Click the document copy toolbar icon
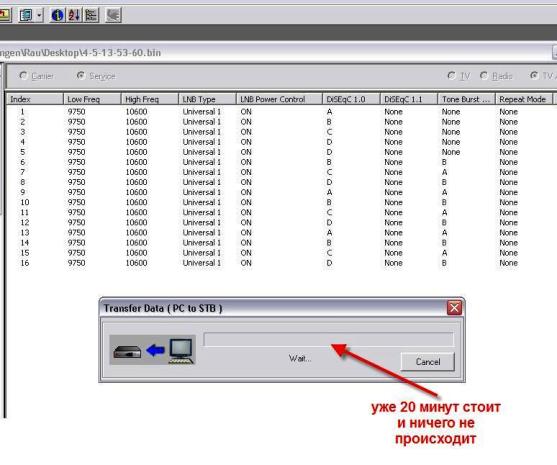Image resolution: width=557 pixels, height=465 pixels. coord(26,15)
